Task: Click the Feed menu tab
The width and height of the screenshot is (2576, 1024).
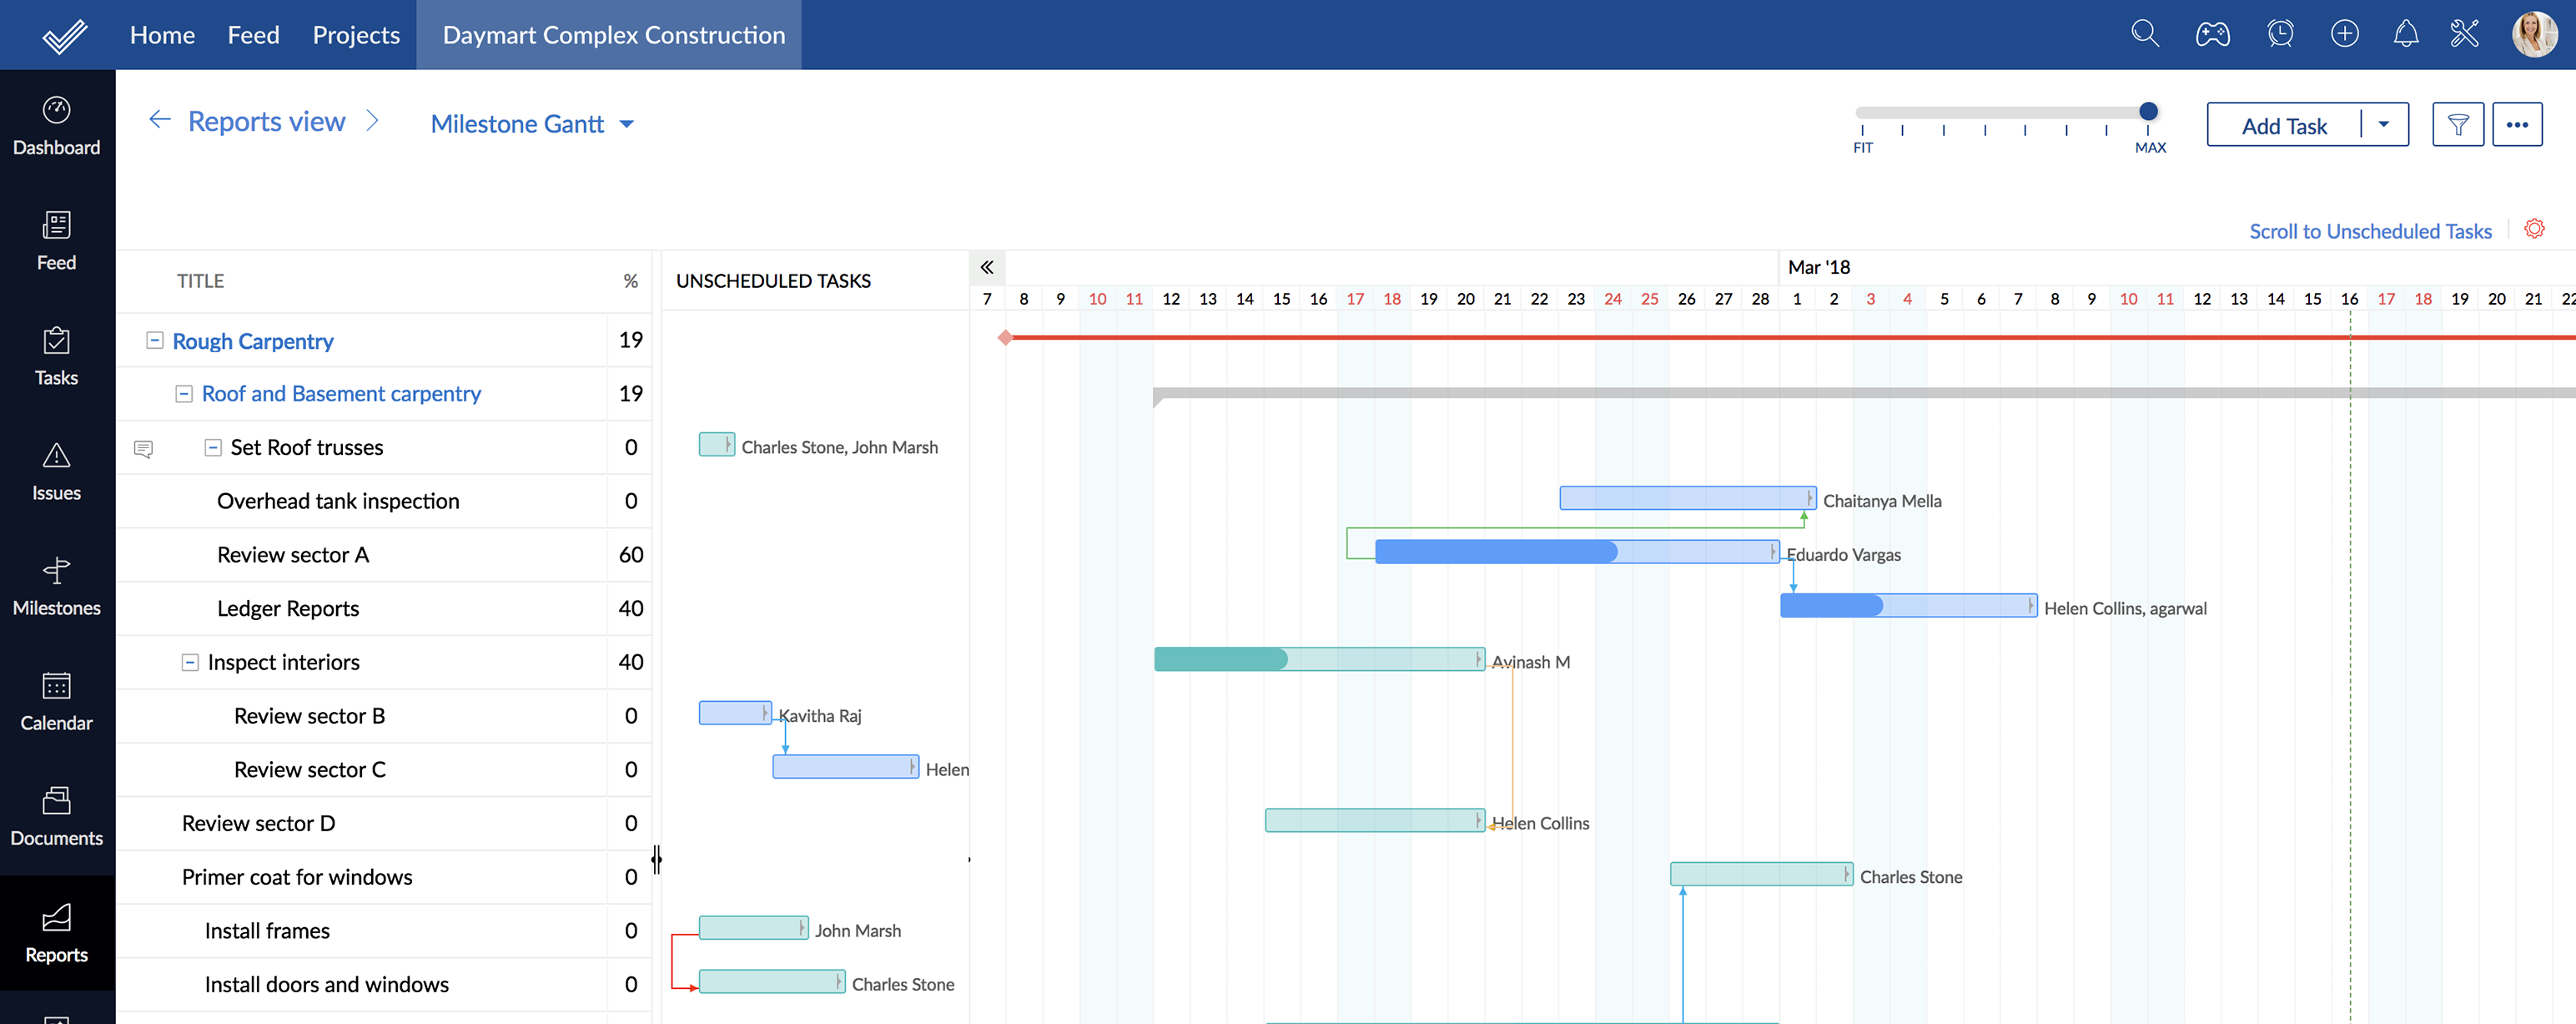Action: [254, 34]
